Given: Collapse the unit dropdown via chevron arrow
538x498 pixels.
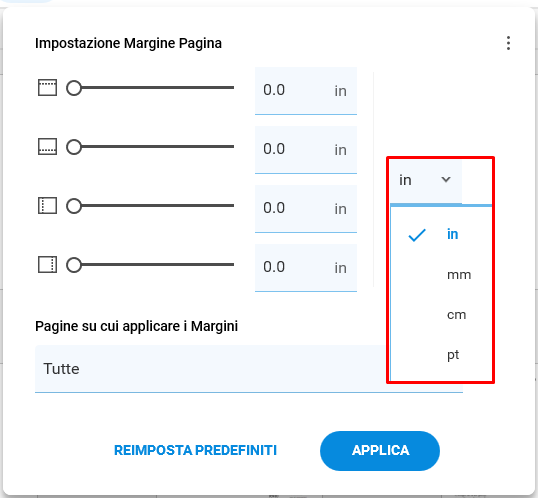Looking at the screenshot, I should pos(446,179).
